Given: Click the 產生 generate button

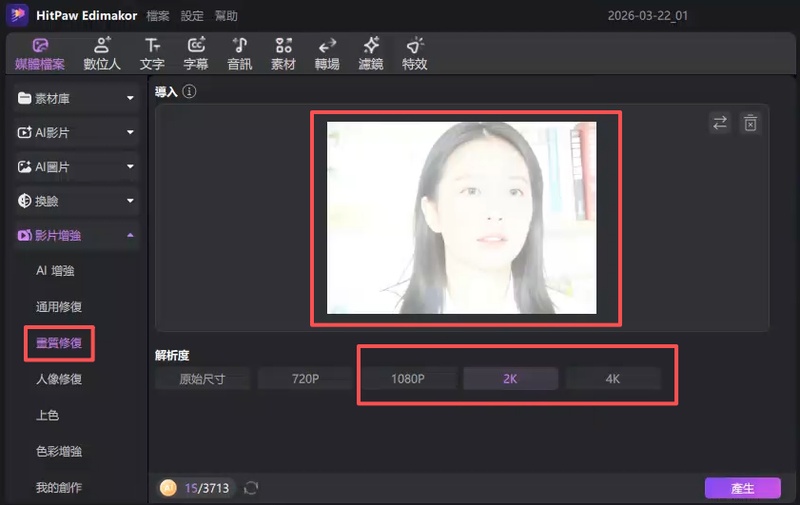Looking at the screenshot, I should tap(742, 488).
